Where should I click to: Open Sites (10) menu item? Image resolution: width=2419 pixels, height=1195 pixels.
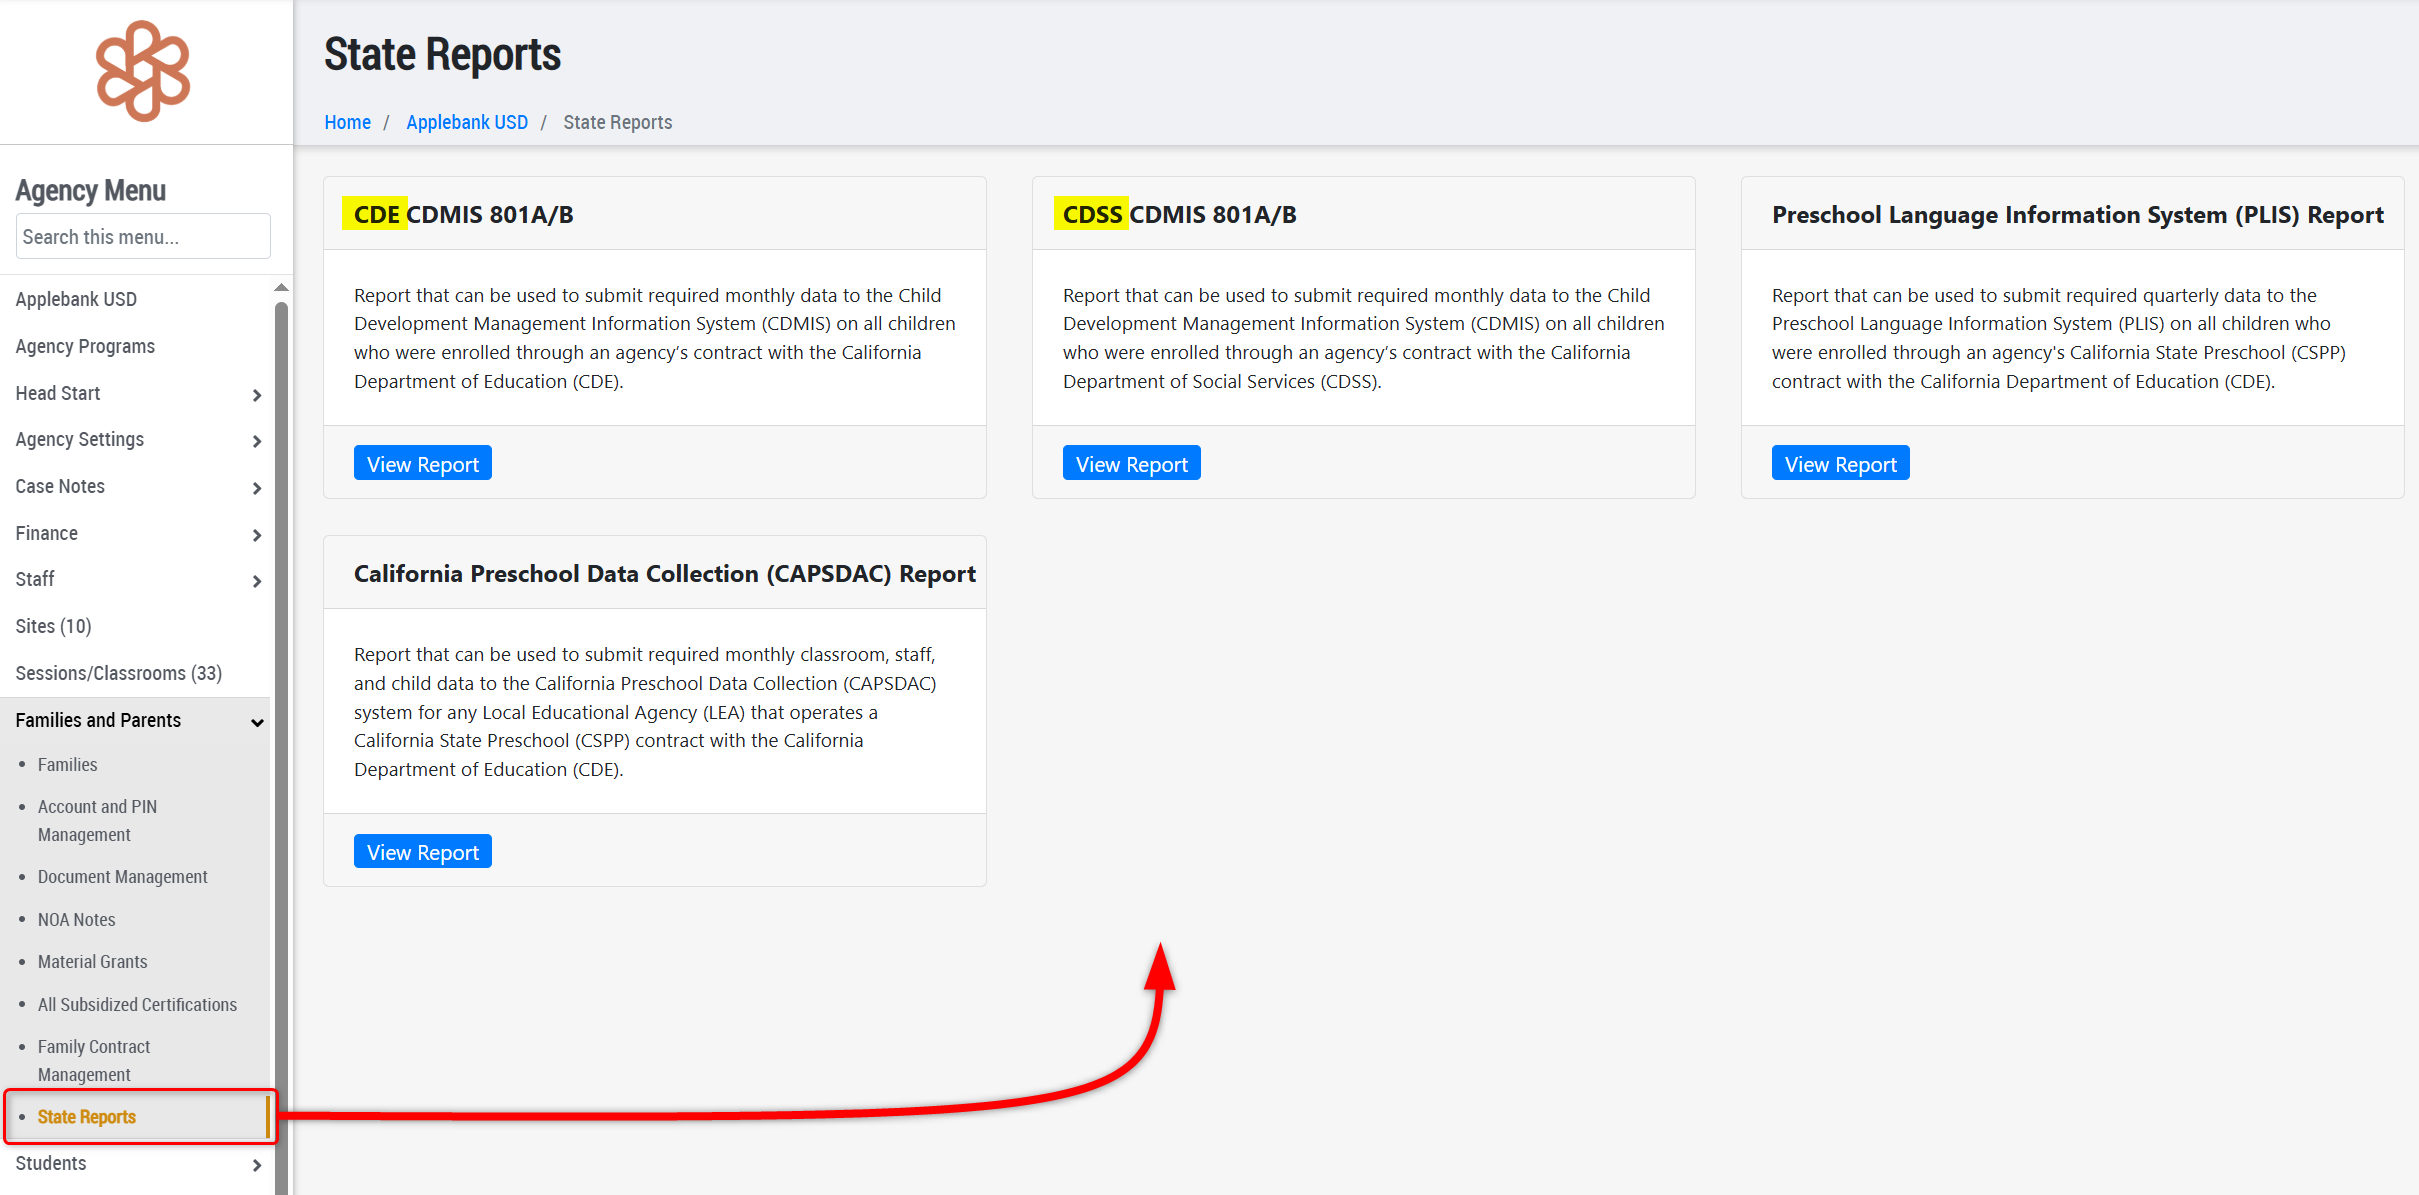click(x=53, y=626)
